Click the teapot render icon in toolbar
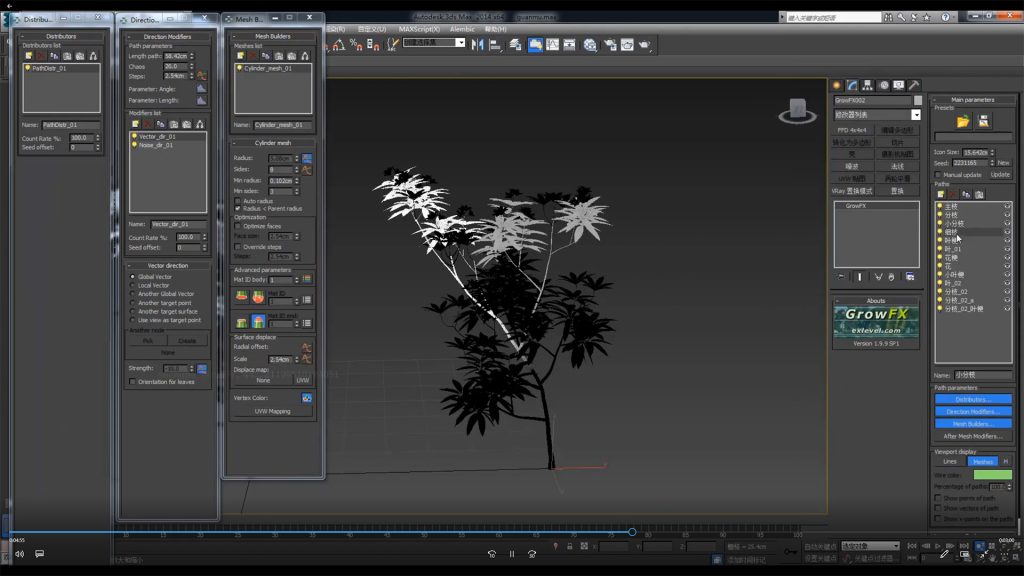The height and width of the screenshot is (576, 1024). point(645,44)
